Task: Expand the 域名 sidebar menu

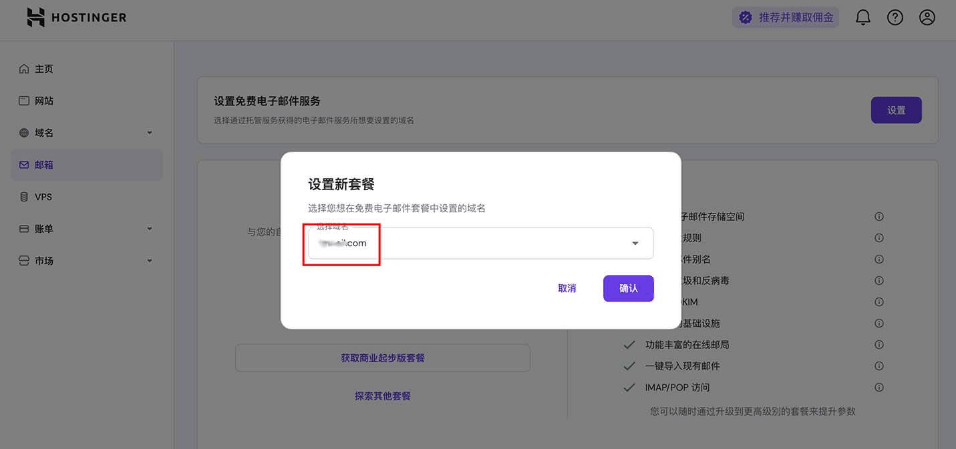Action: pyautogui.click(x=149, y=133)
